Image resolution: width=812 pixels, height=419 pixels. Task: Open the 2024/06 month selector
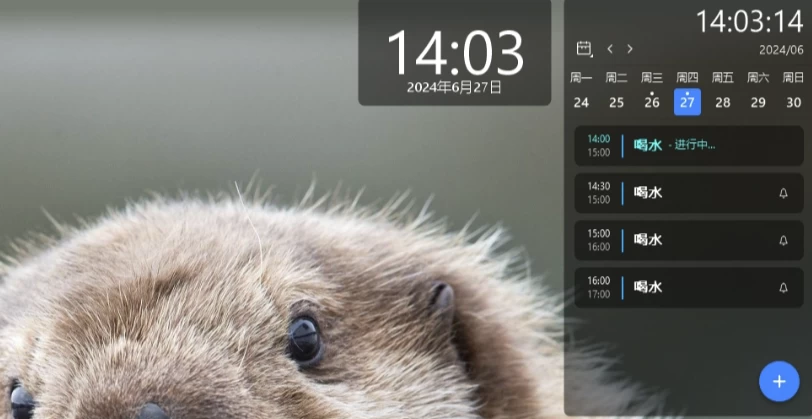[x=780, y=49]
